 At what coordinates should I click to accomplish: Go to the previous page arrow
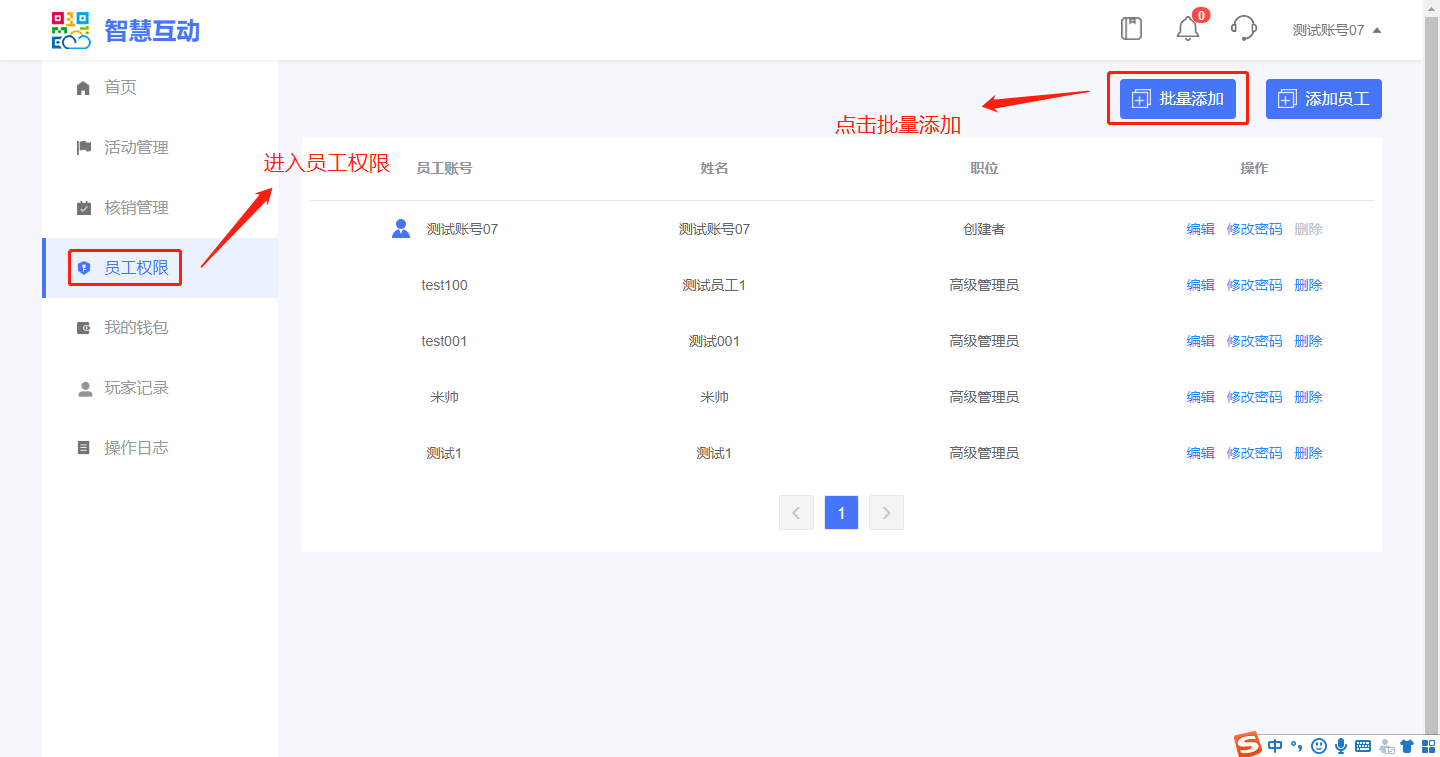point(796,513)
